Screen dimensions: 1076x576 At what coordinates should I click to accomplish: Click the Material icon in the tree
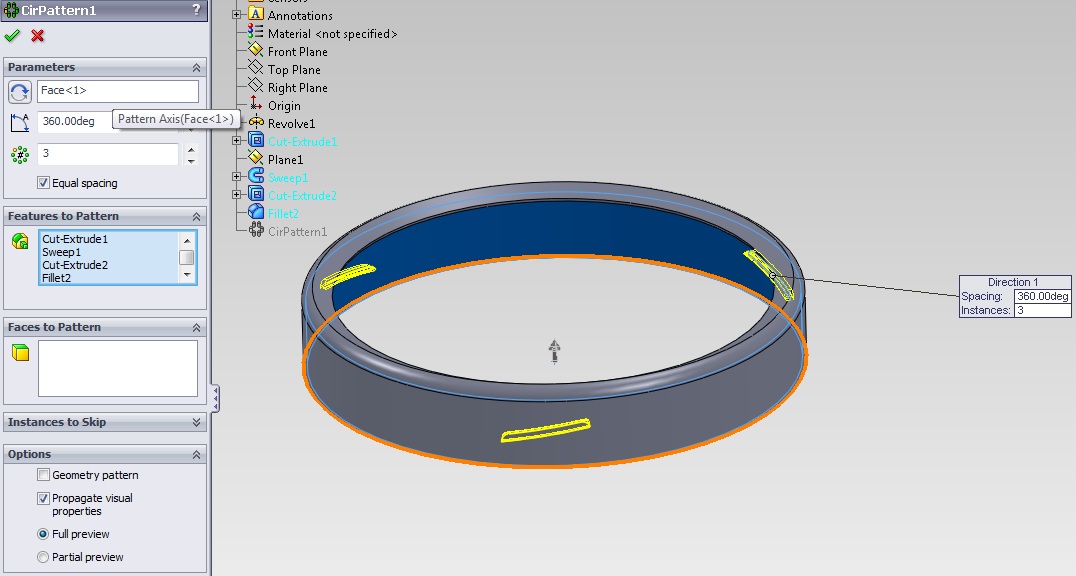click(x=255, y=32)
